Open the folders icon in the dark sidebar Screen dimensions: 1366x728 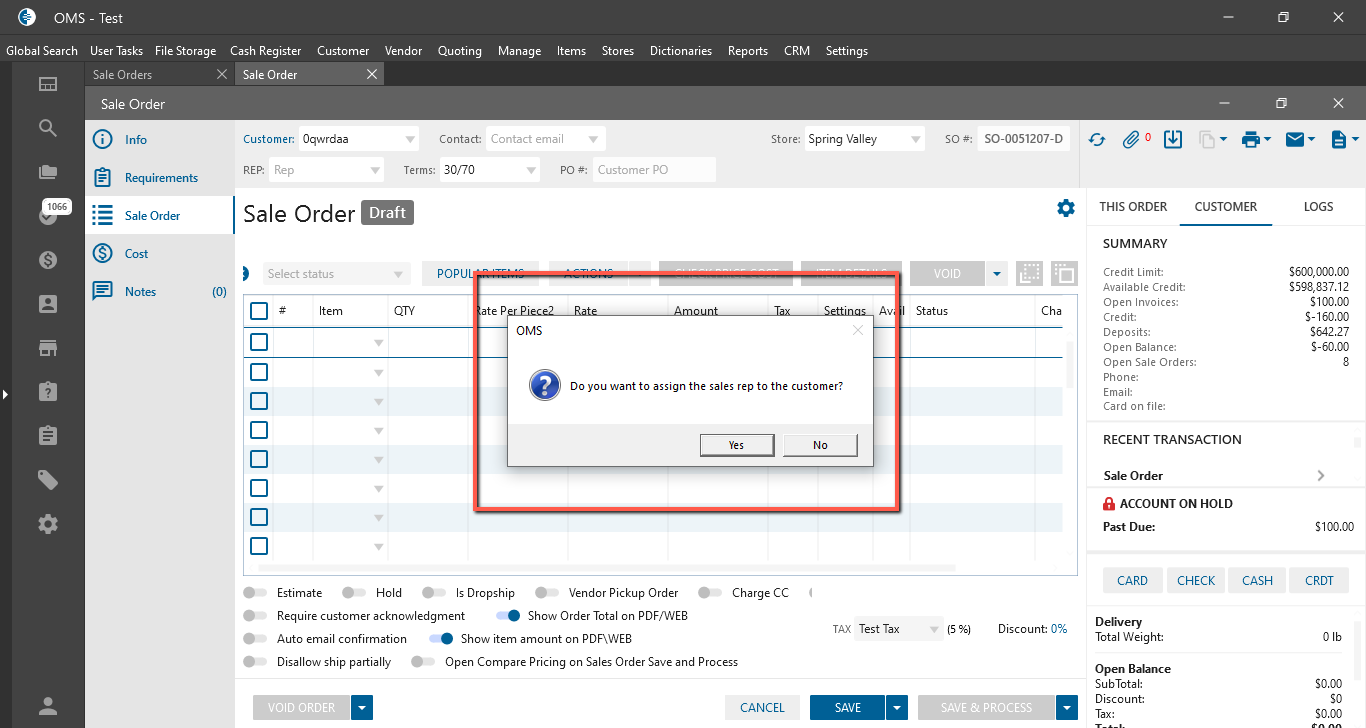pyautogui.click(x=47, y=172)
